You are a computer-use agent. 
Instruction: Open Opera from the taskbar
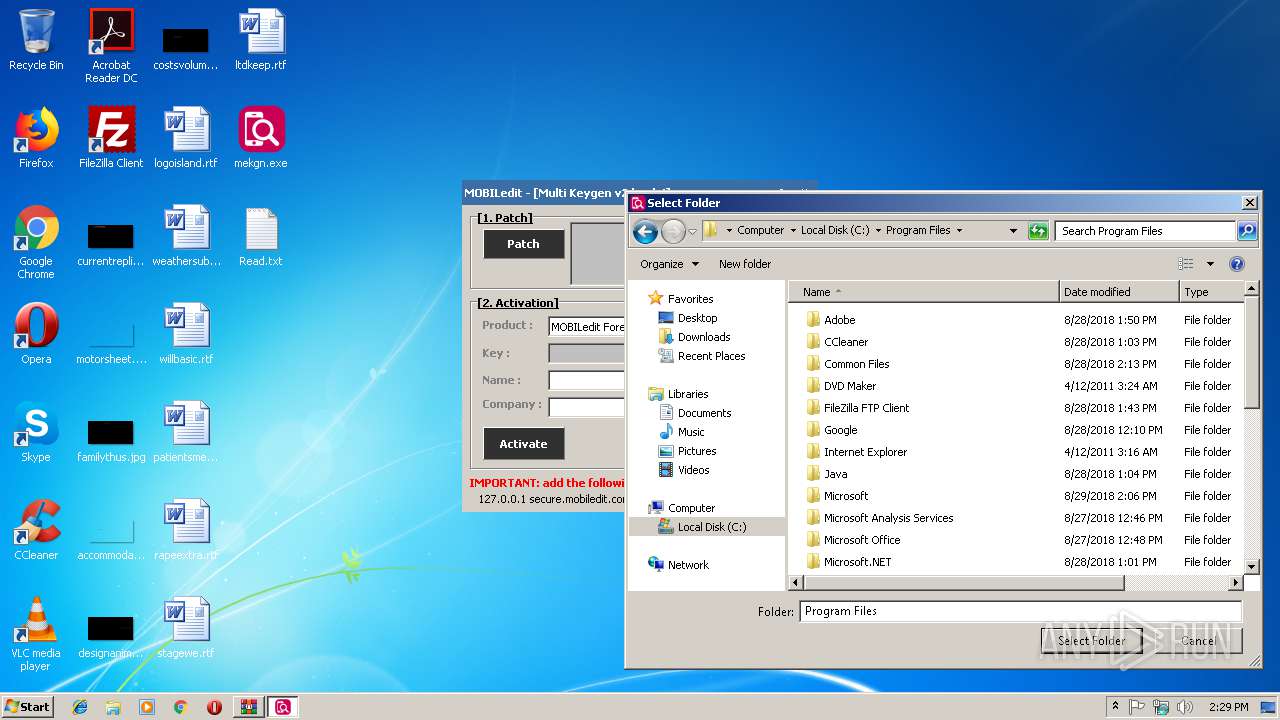tap(214, 707)
